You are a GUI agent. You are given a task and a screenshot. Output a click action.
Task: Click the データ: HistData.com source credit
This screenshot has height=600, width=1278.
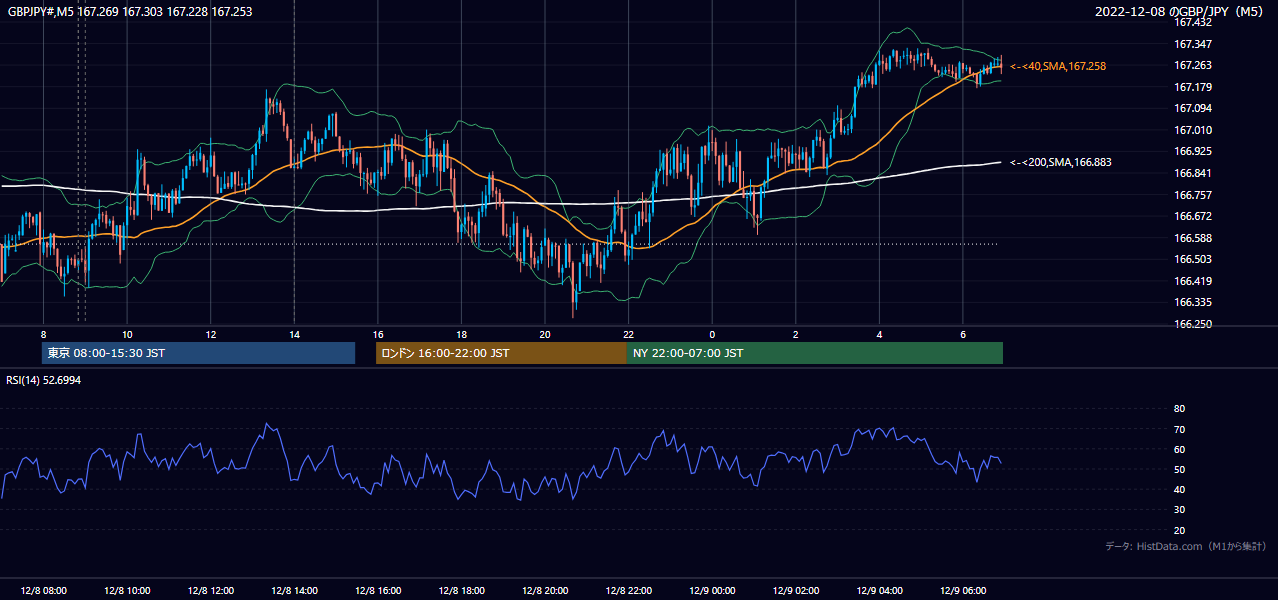1186,547
